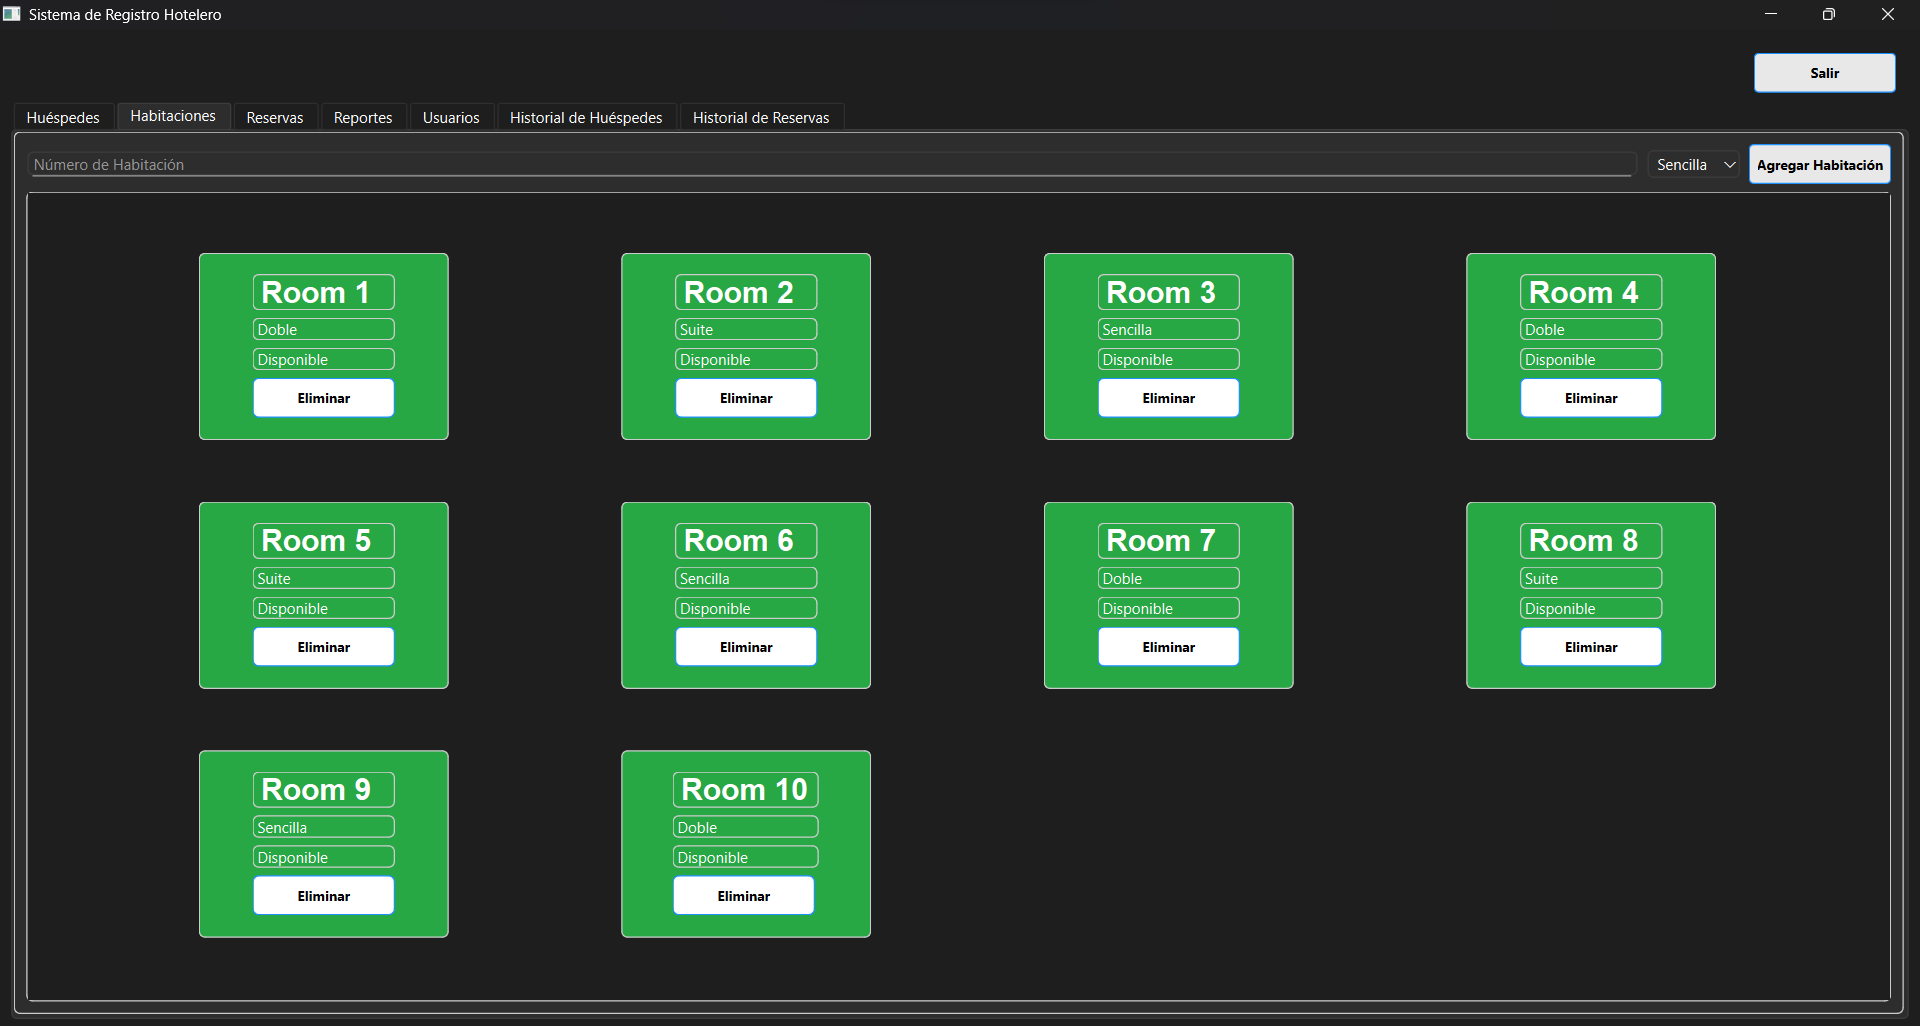Click Eliminar on the Room 2 card
The image size is (1920, 1026).
click(746, 398)
